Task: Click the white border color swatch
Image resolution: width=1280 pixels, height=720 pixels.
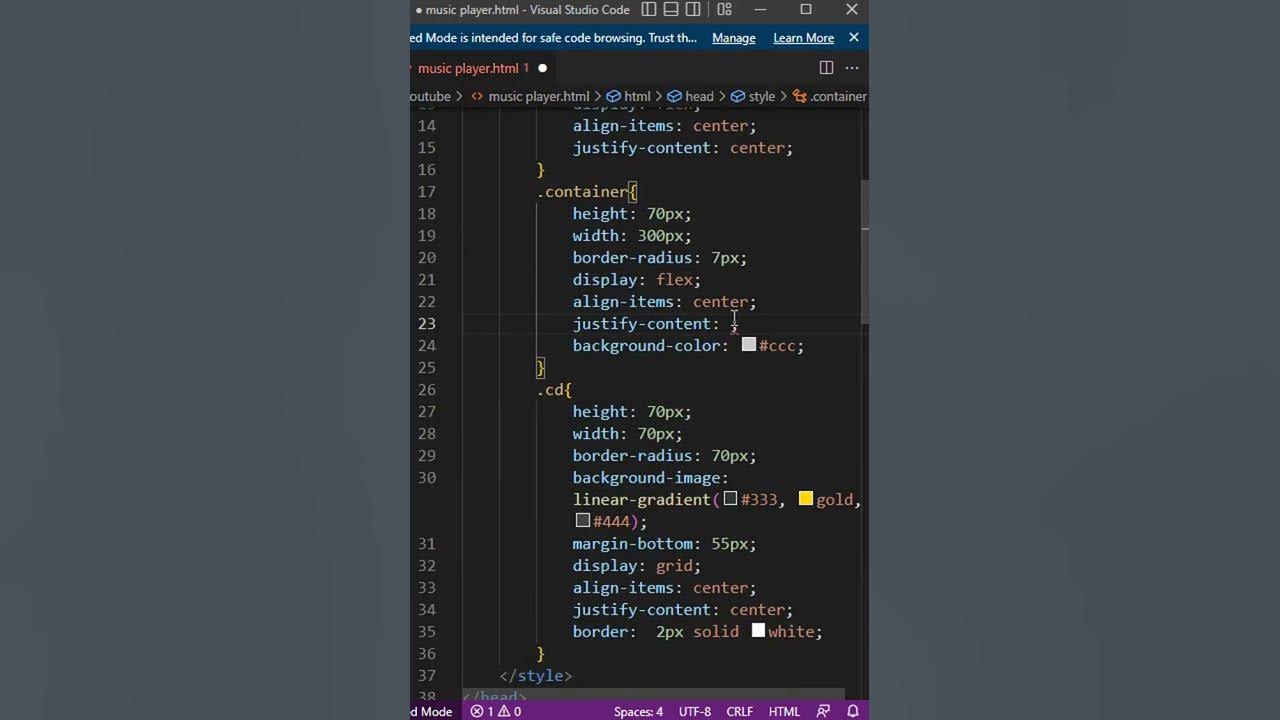Action: 759,631
